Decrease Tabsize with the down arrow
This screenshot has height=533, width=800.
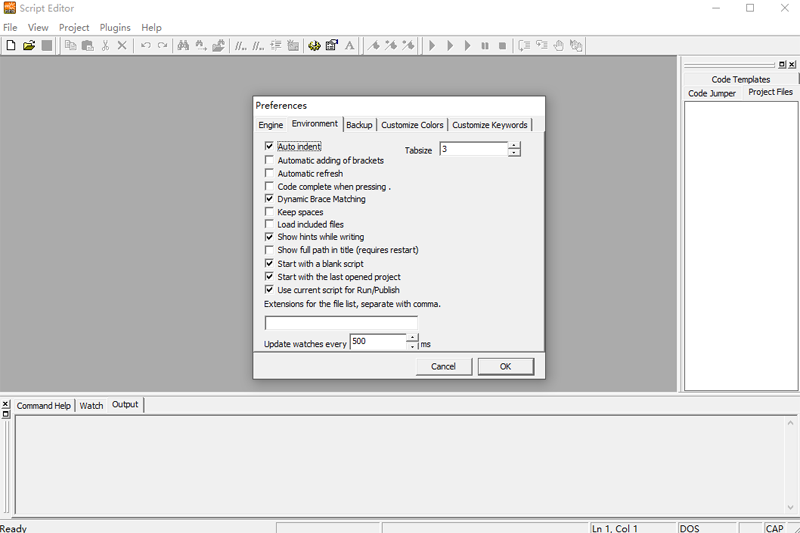coord(514,153)
